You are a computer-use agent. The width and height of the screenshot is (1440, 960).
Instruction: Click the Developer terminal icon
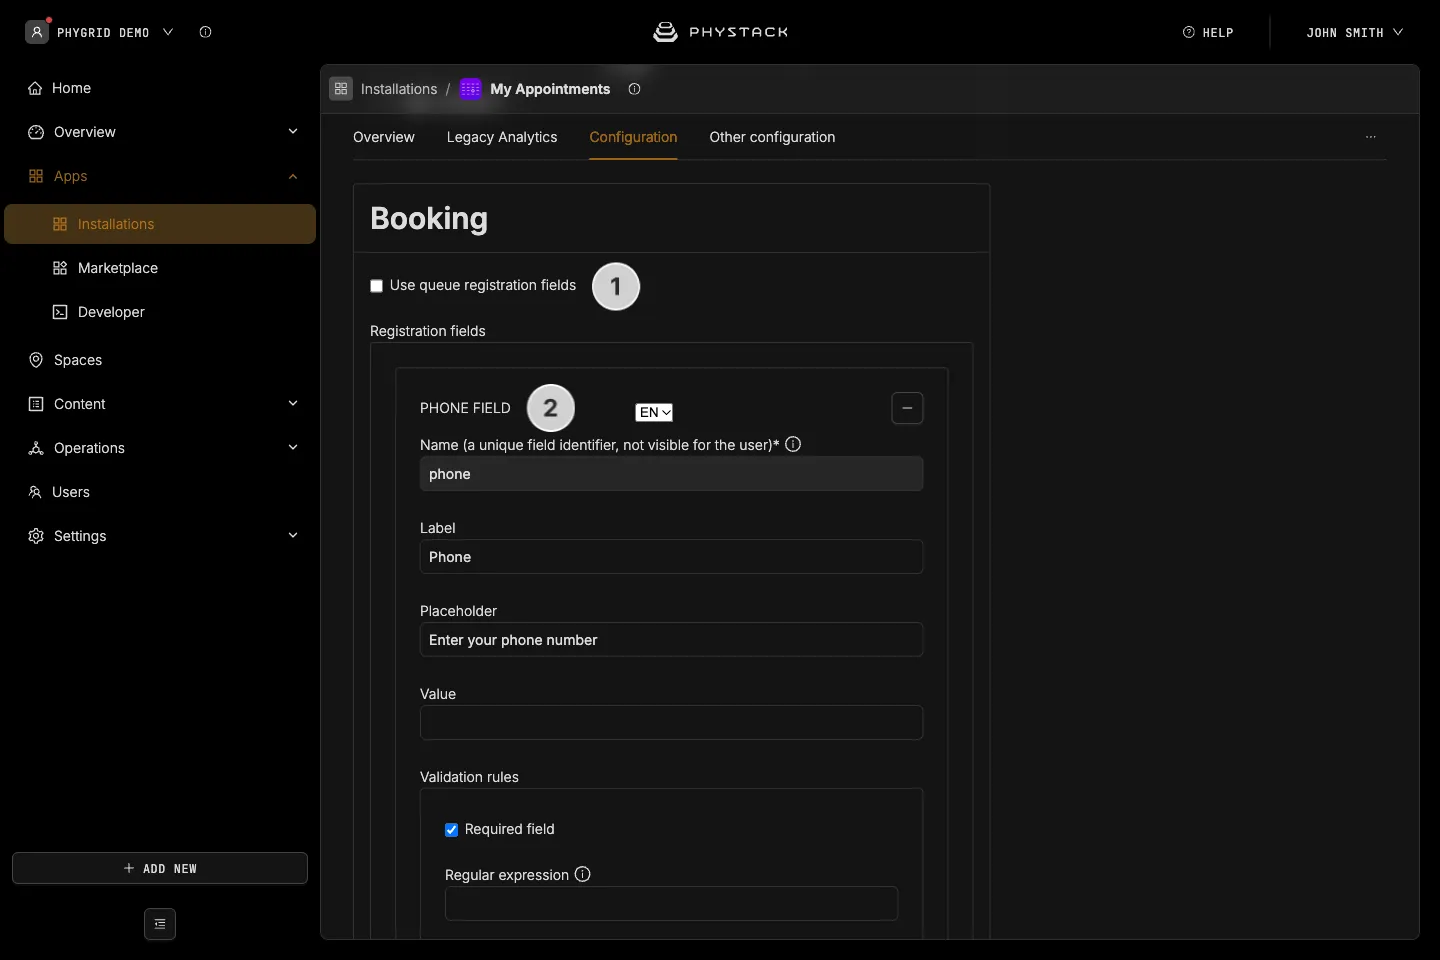coord(60,312)
